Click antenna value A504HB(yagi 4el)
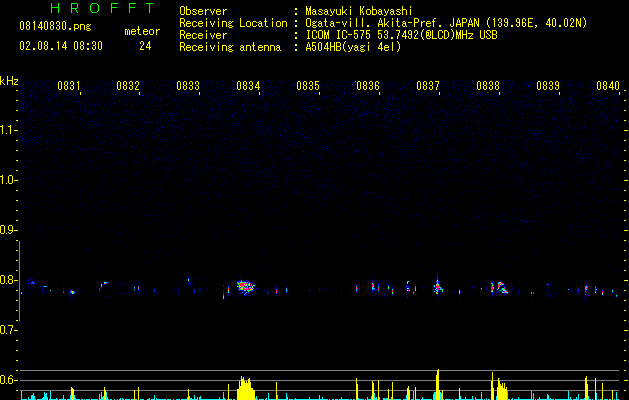The width and height of the screenshot is (629, 400). (x=353, y=47)
